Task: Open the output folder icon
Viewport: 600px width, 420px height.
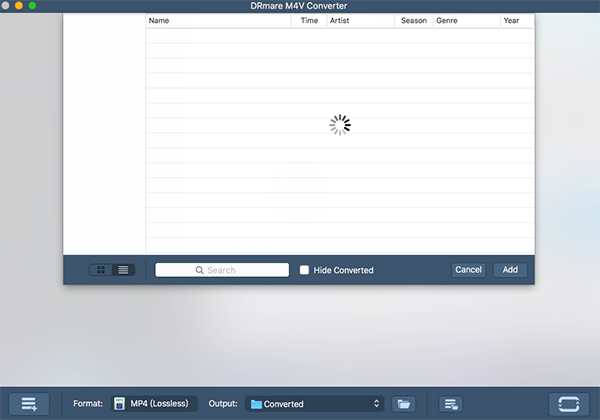Action: (x=404, y=404)
